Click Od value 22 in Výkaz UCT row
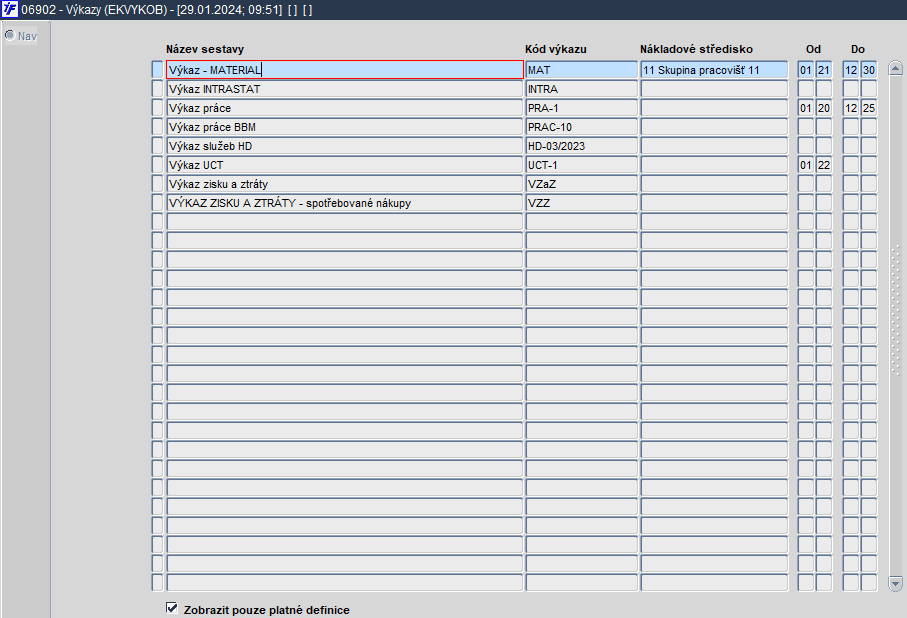The width and height of the screenshot is (907, 618). point(824,165)
